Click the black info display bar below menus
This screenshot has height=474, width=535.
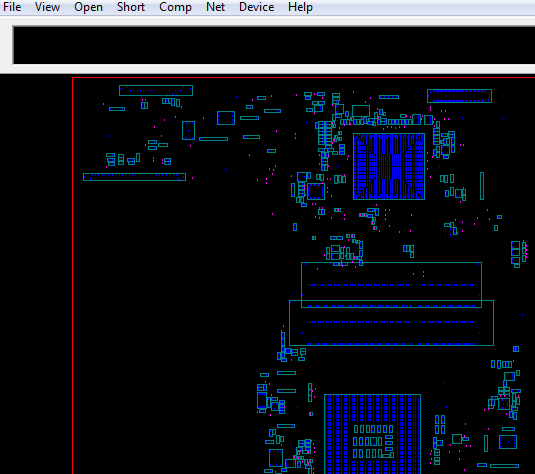[274, 45]
